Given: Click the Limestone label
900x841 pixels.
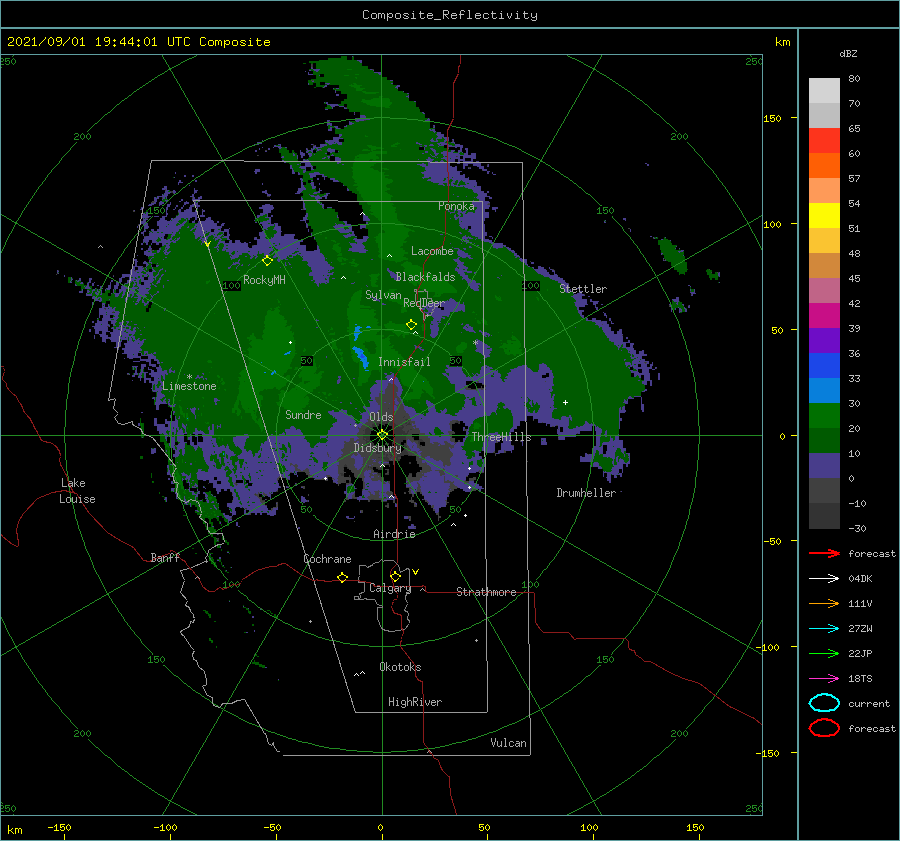Looking at the screenshot, I should coord(189,386).
